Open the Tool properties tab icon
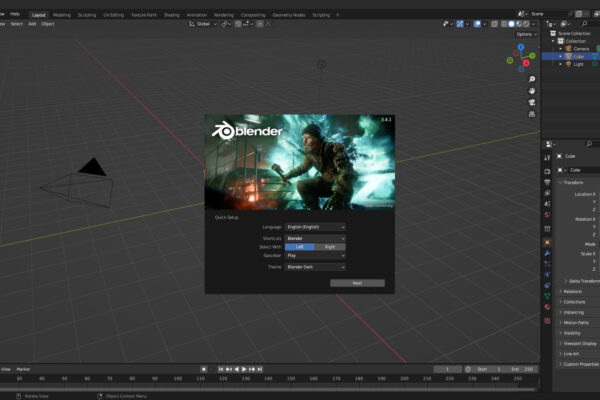The width and height of the screenshot is (600, 400). pyautogui.click(x=547, y=158)
